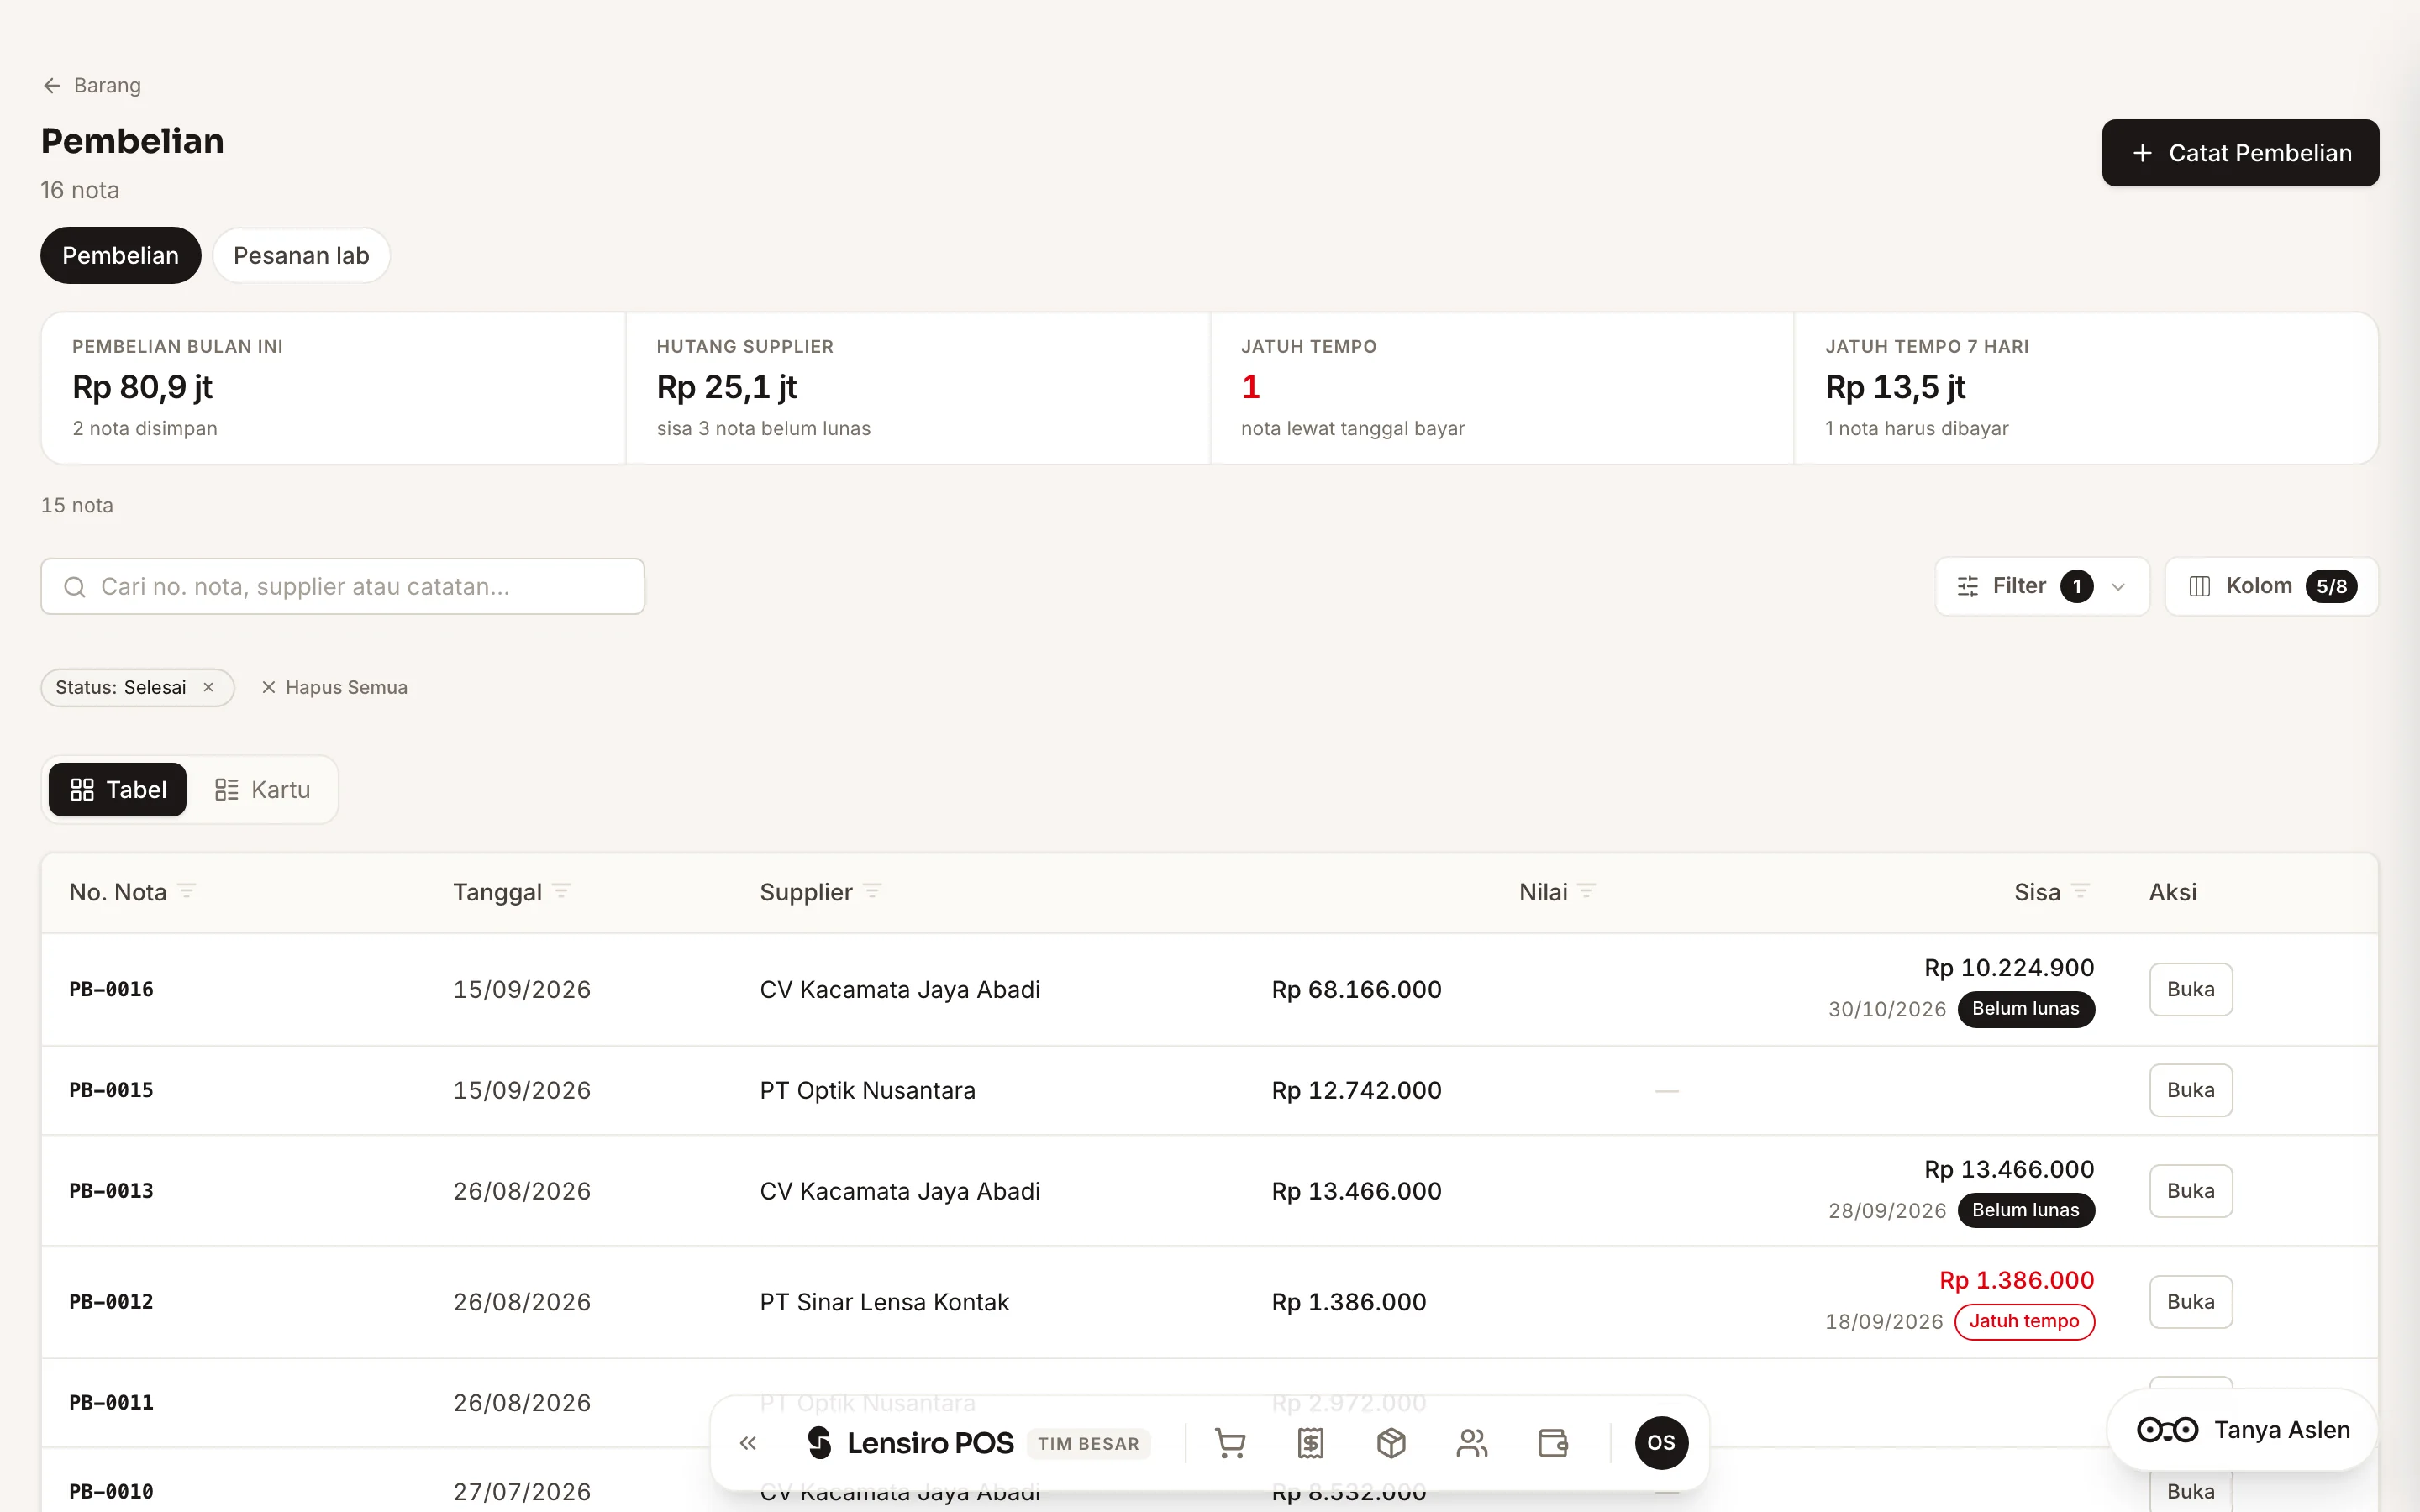Sort by Supplier column icon
This screenshot has height=1512, width=2420.
click(x=872, y=891)
